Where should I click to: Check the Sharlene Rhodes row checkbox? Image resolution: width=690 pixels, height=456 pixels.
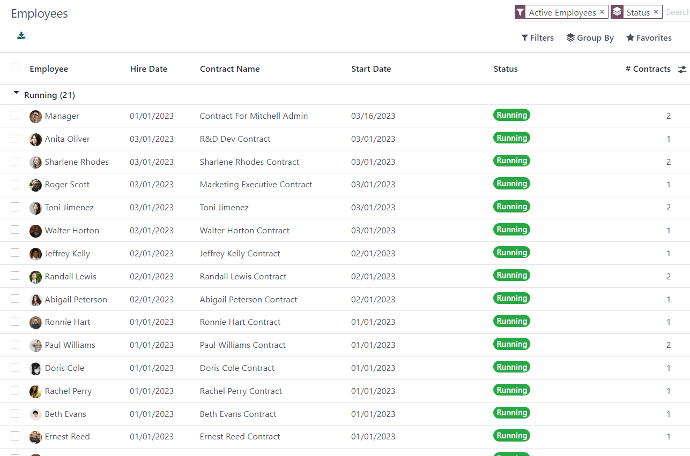click(x=15, y=162)
